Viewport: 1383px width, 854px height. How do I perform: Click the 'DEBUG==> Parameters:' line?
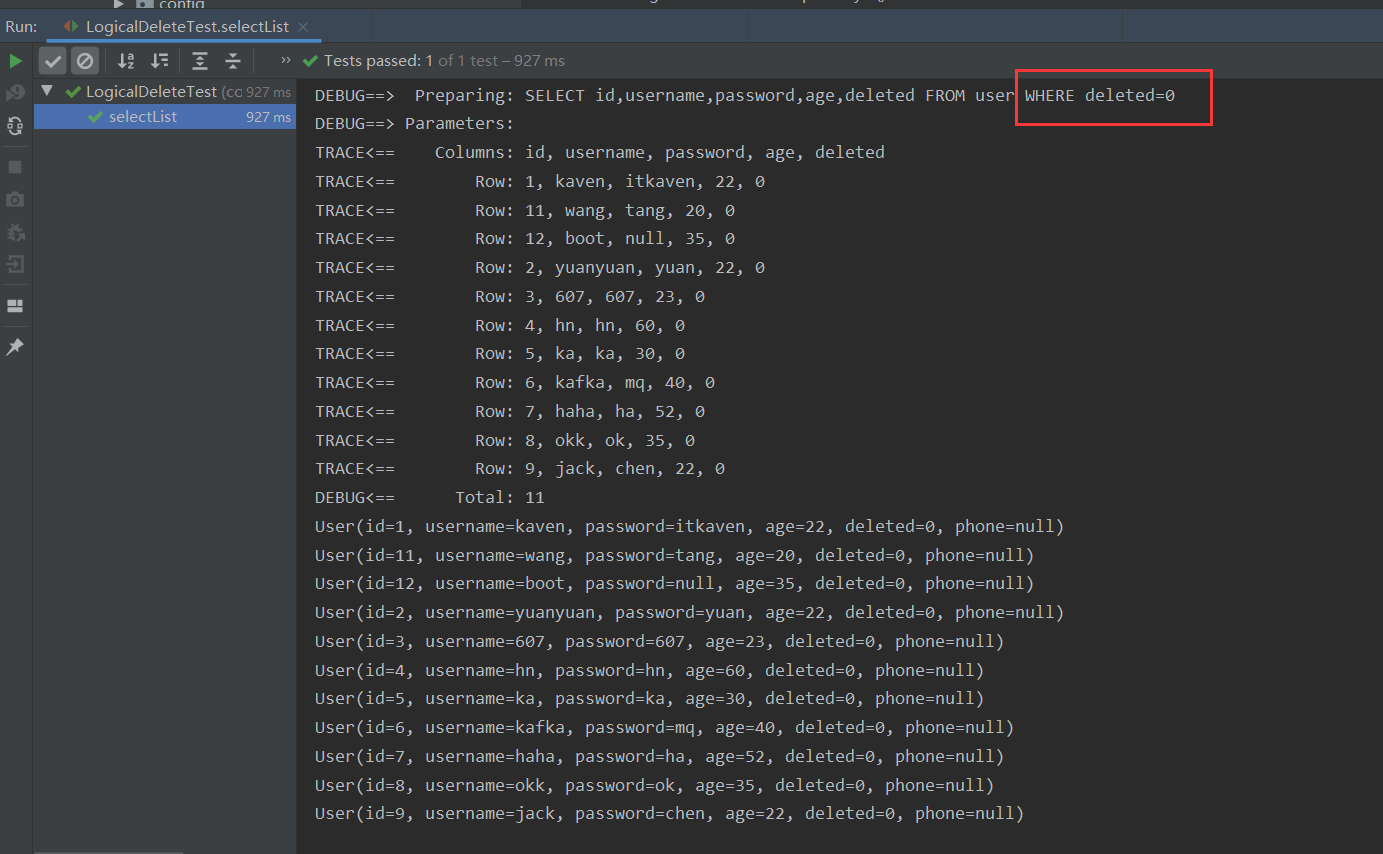pyautogui.click(x=414, y=124)
